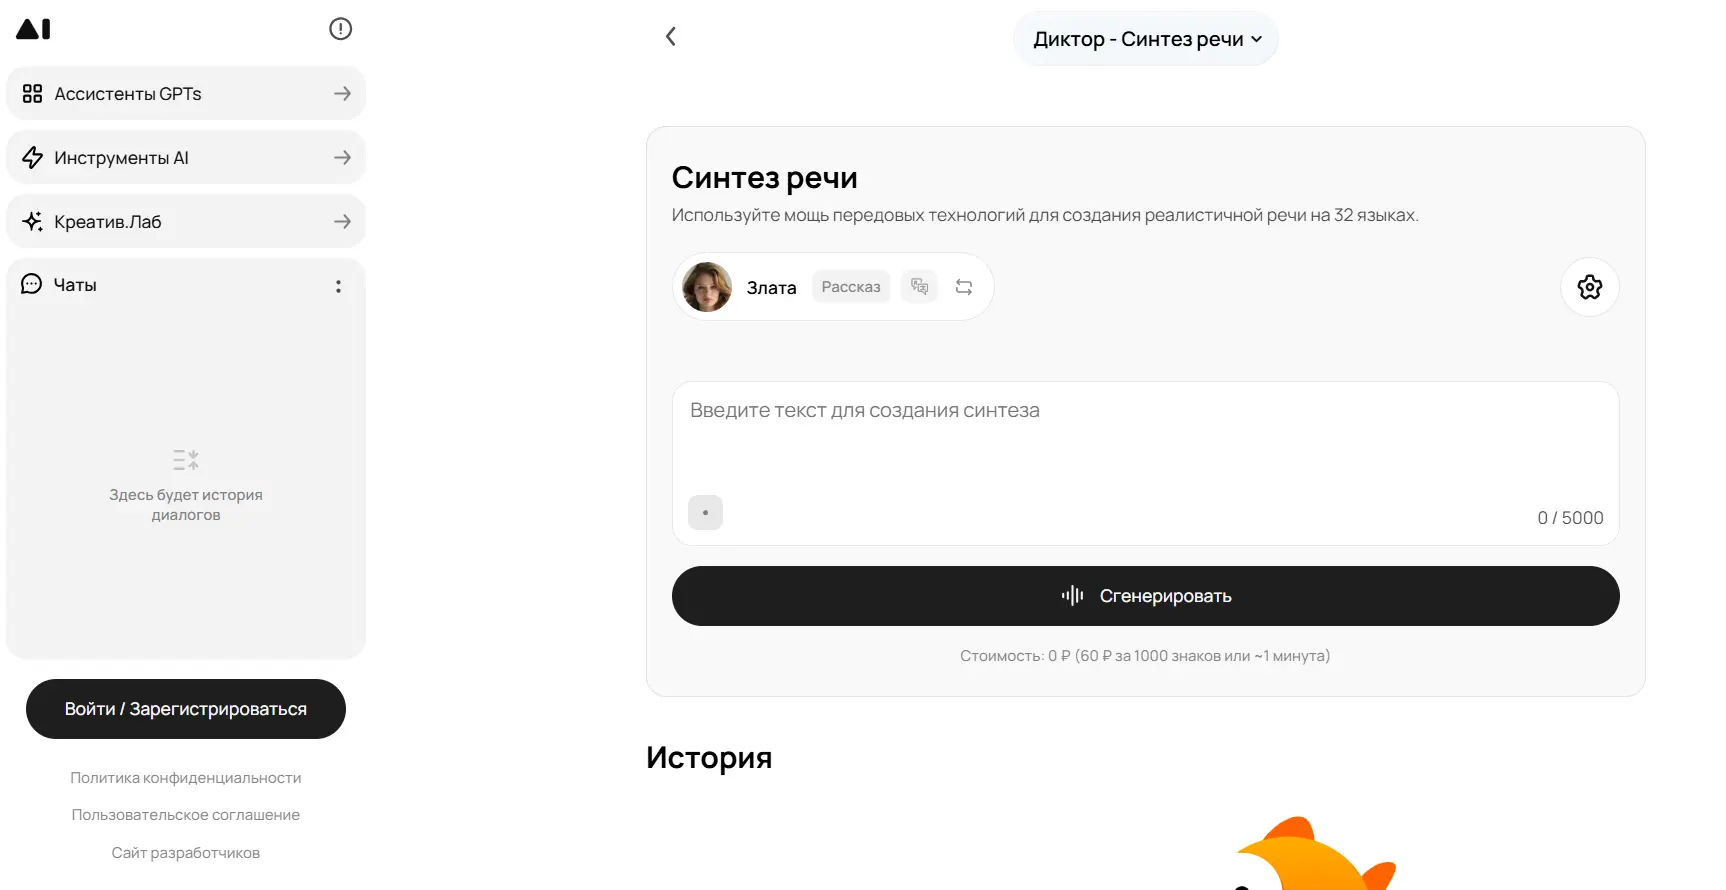Open Пользовательское соглашение link
This screenshot has width=1726, height=890.
(x=186, y=815)
